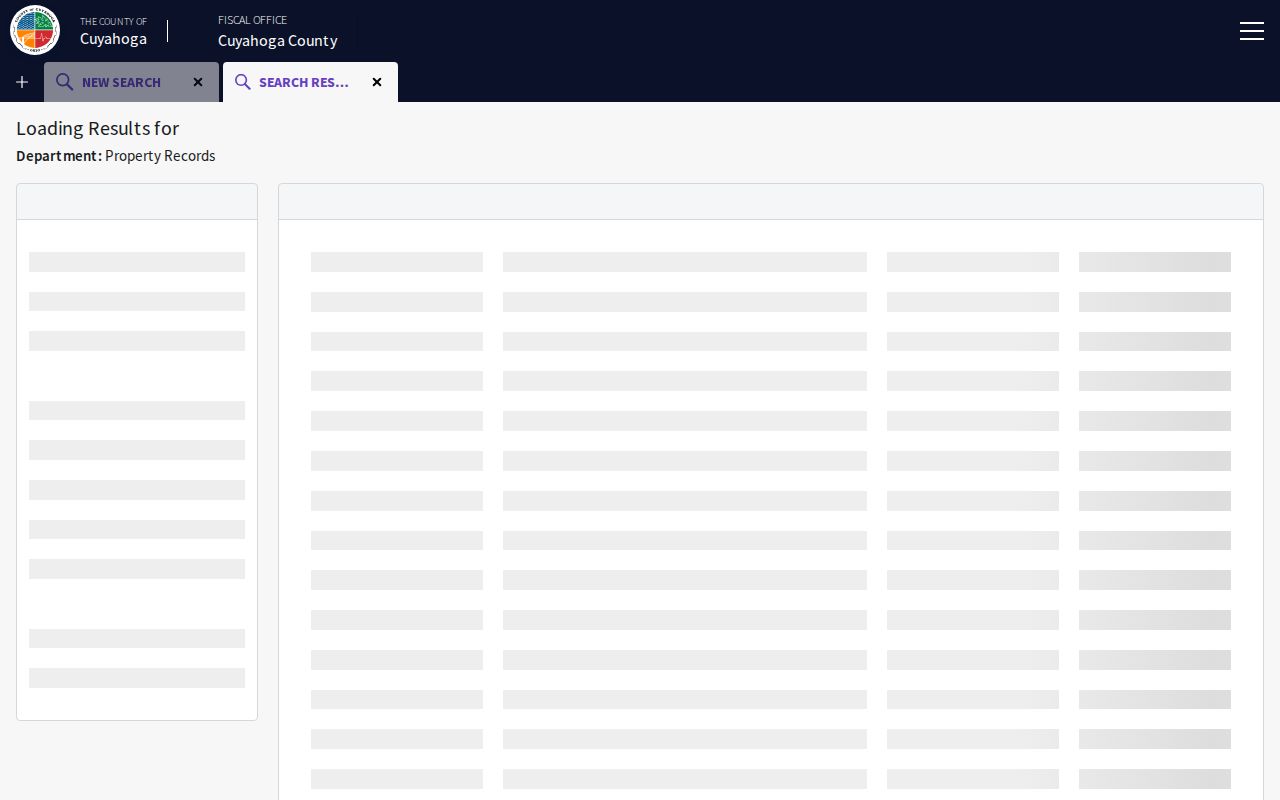Screen dimensions: 1280x800
Task: Select the Search Results tab
Action: coord(310,82)
